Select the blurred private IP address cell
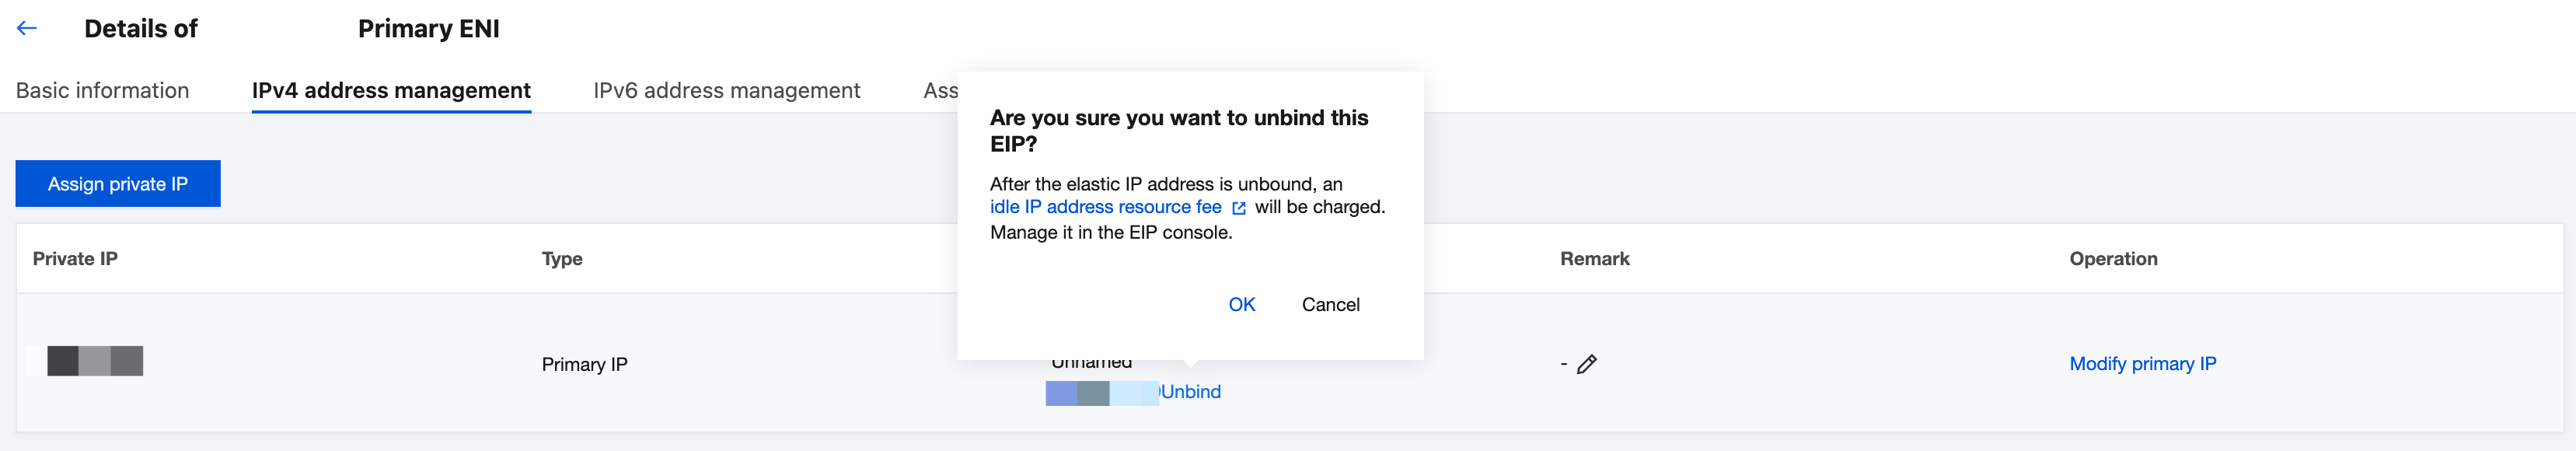2576x451 pixels. 94,361
